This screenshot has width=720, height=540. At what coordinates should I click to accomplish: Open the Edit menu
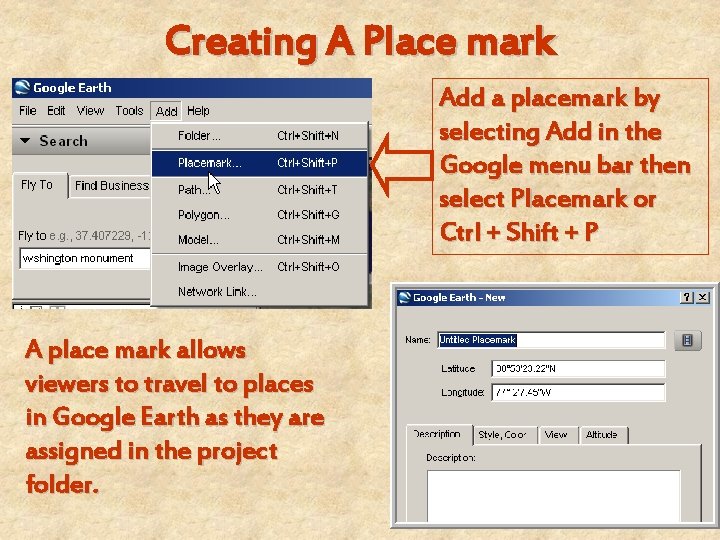coord(56,111)
